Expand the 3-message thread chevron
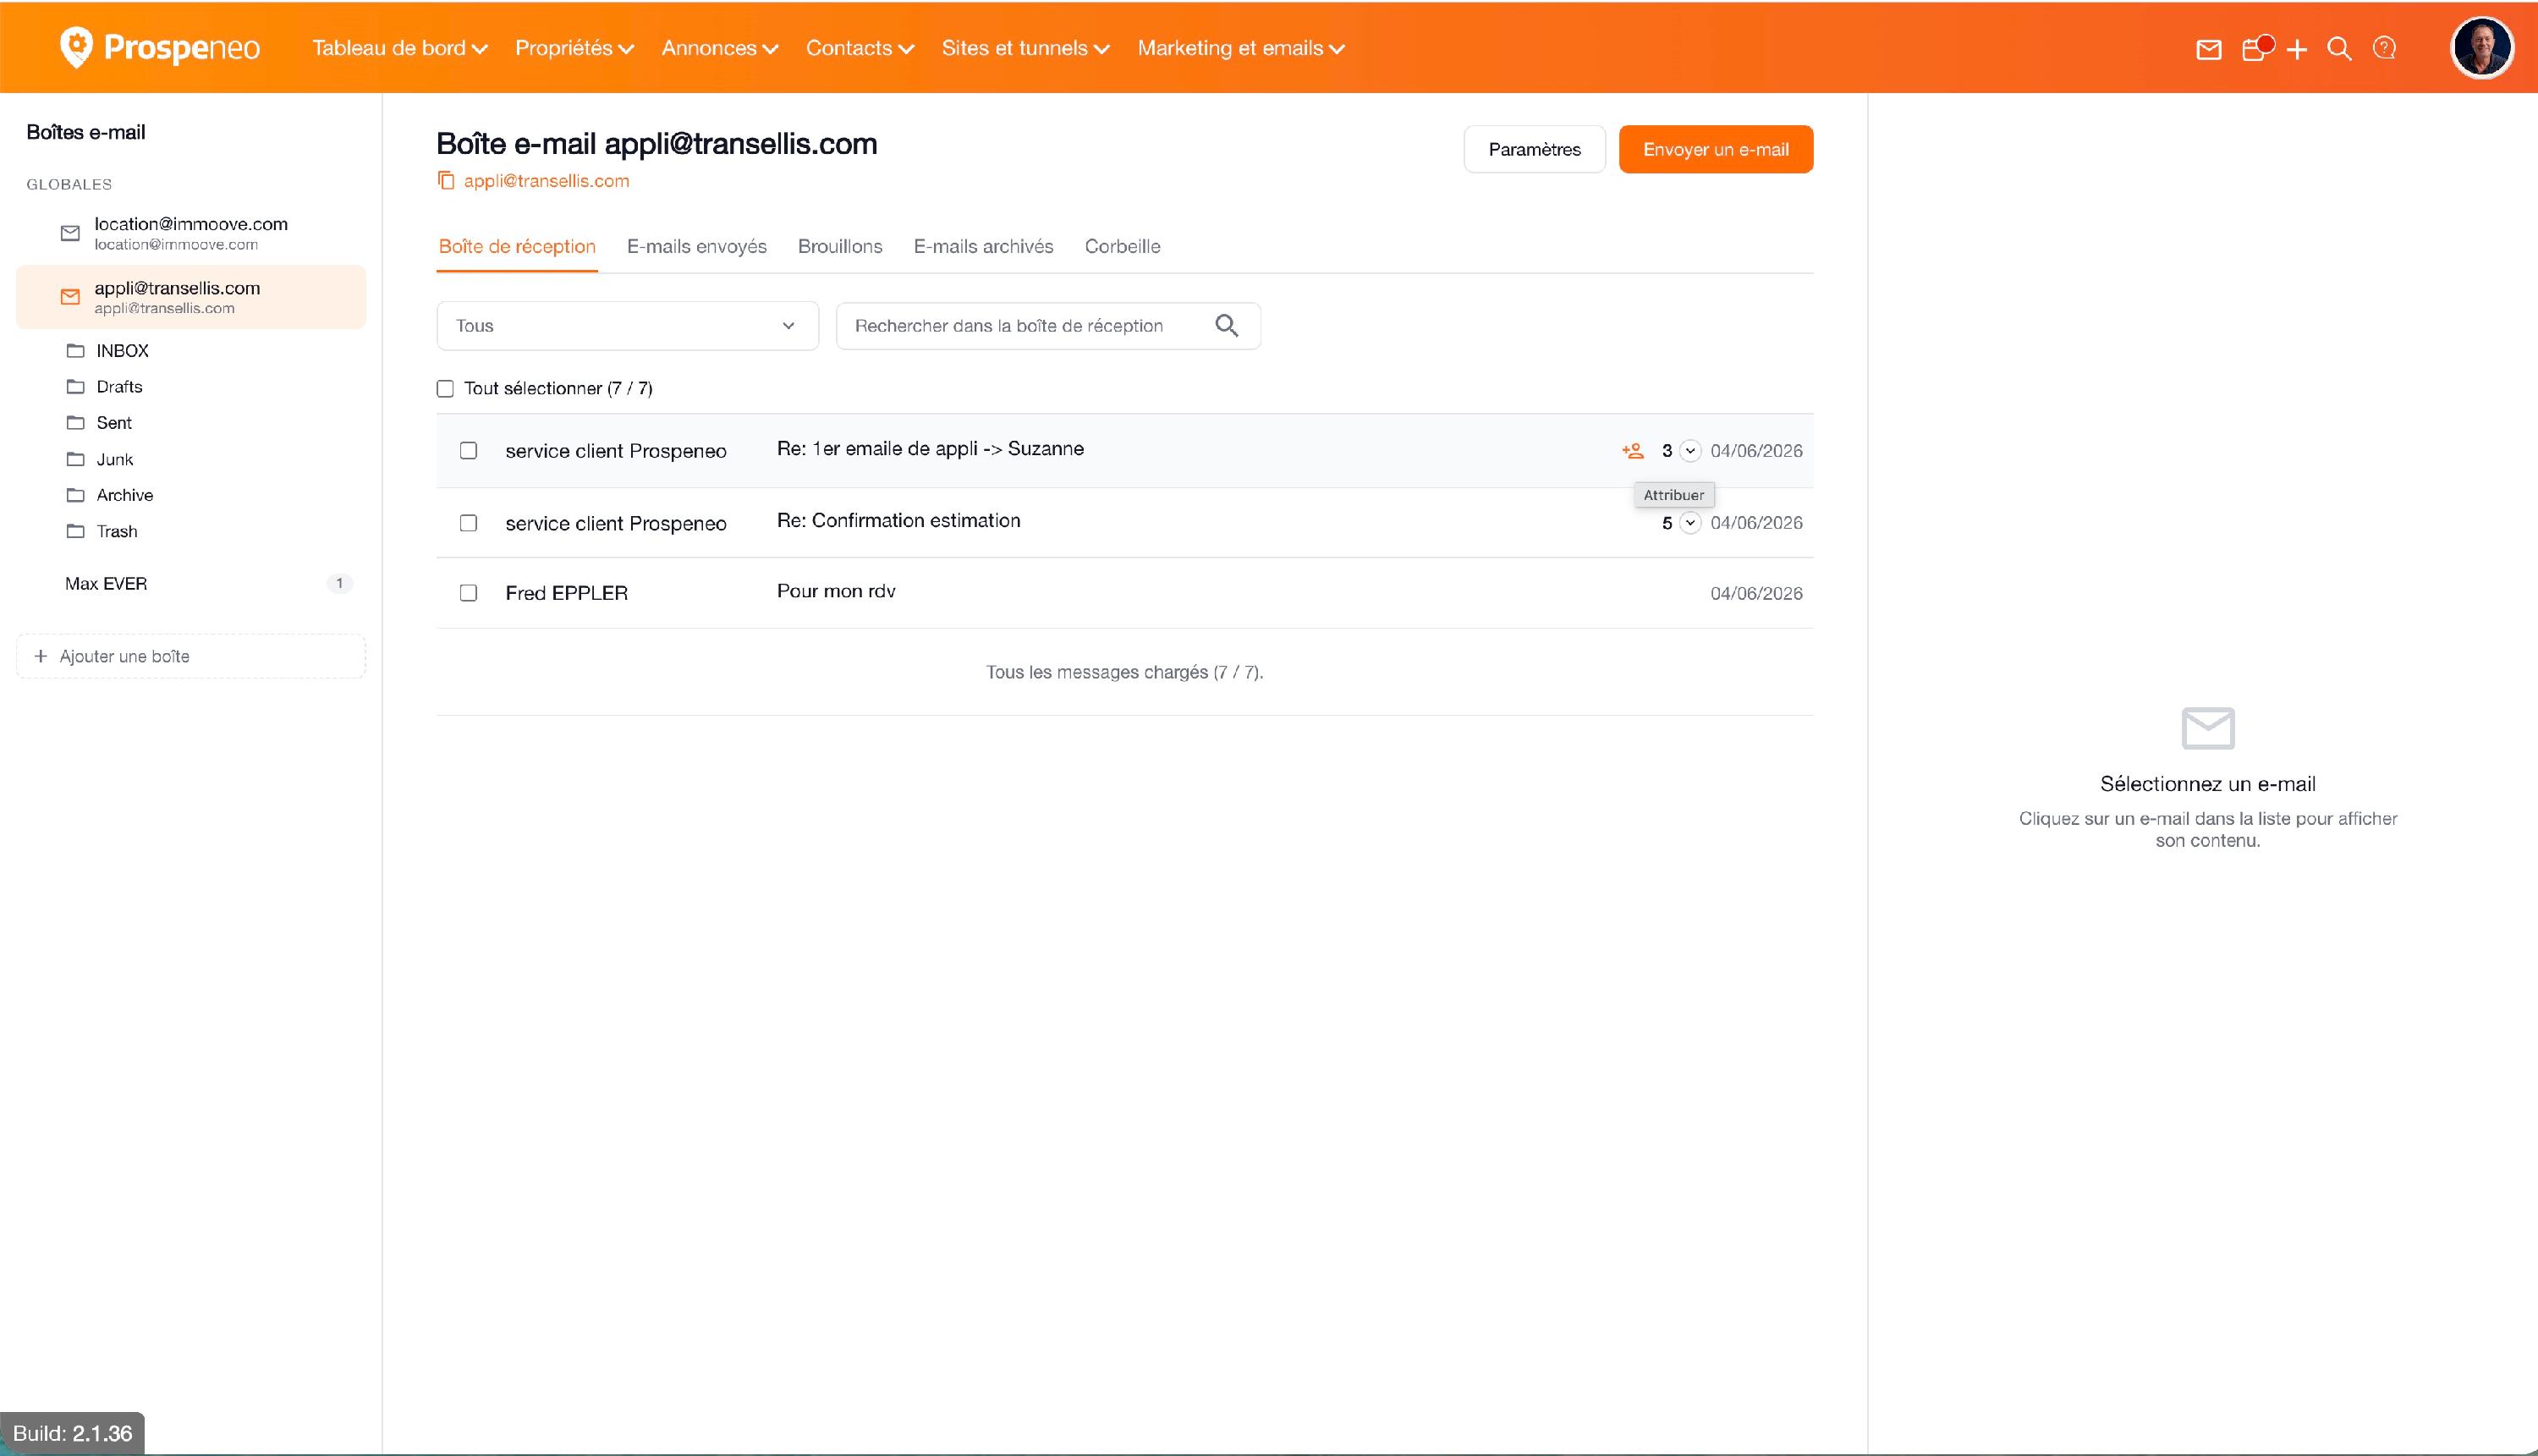This screenshot has height=1456, width=2538. click(x=1690, y=451)
